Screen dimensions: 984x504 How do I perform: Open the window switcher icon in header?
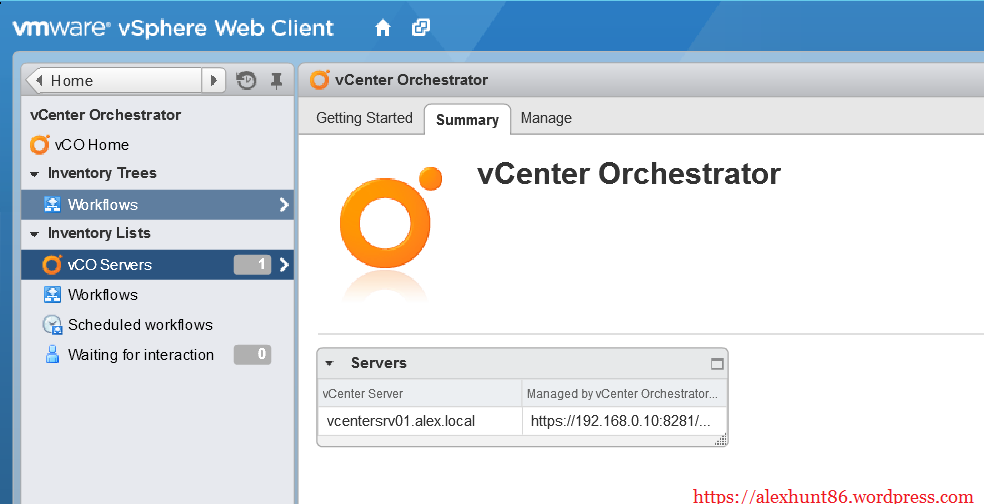pos(421,28)
